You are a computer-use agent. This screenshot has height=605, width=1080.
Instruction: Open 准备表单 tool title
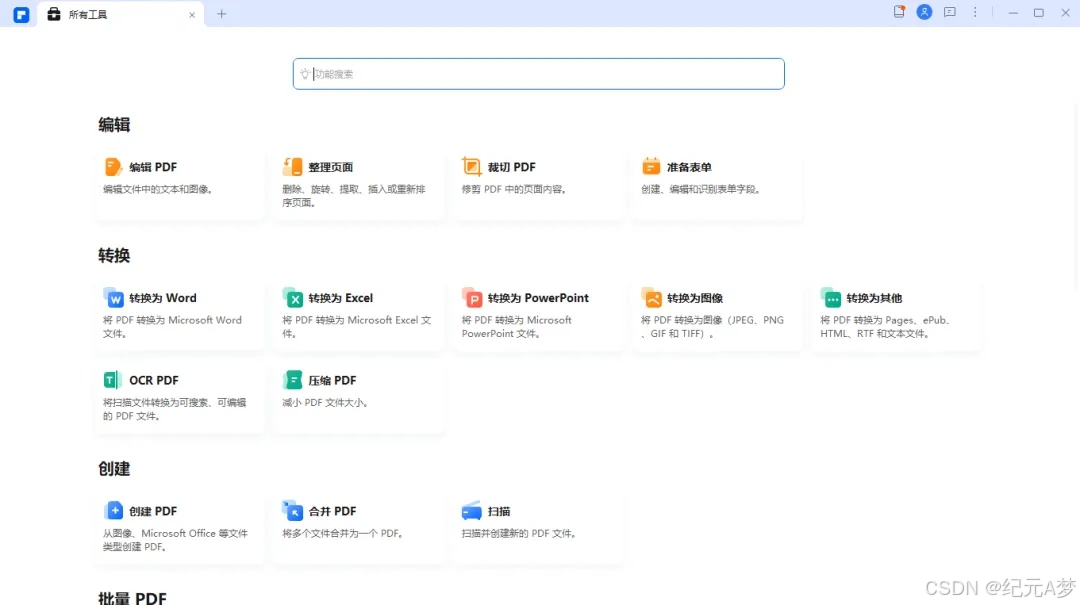click(x=689, y=167)
